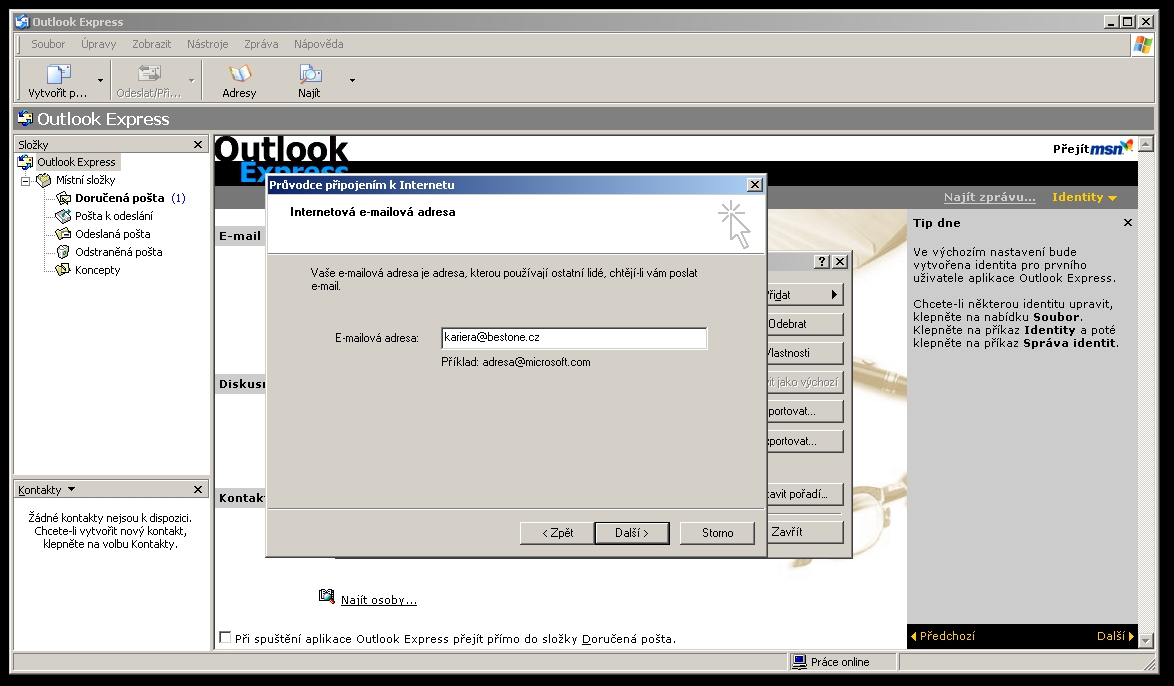Enable go directly to Doručená pošta checkbox
This screenshot has height=686, width=1174.
(225, 637)
